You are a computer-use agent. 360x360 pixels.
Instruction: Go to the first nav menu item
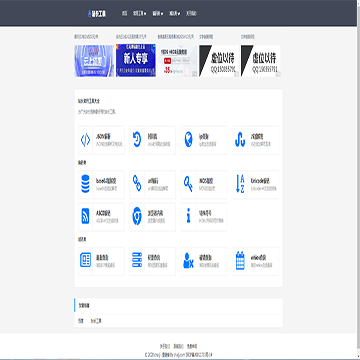tap(124, 13)
